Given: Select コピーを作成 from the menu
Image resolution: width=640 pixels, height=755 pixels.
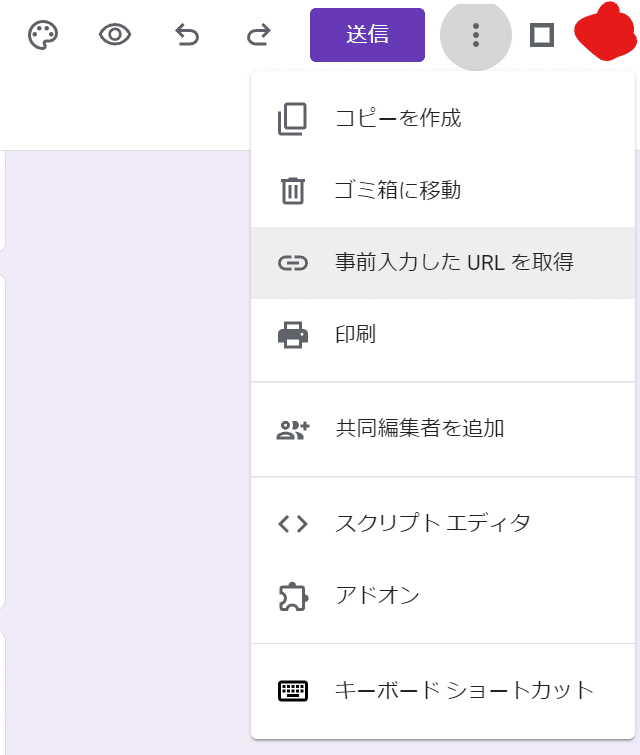Looking at the screenshot, I should 443,118.
